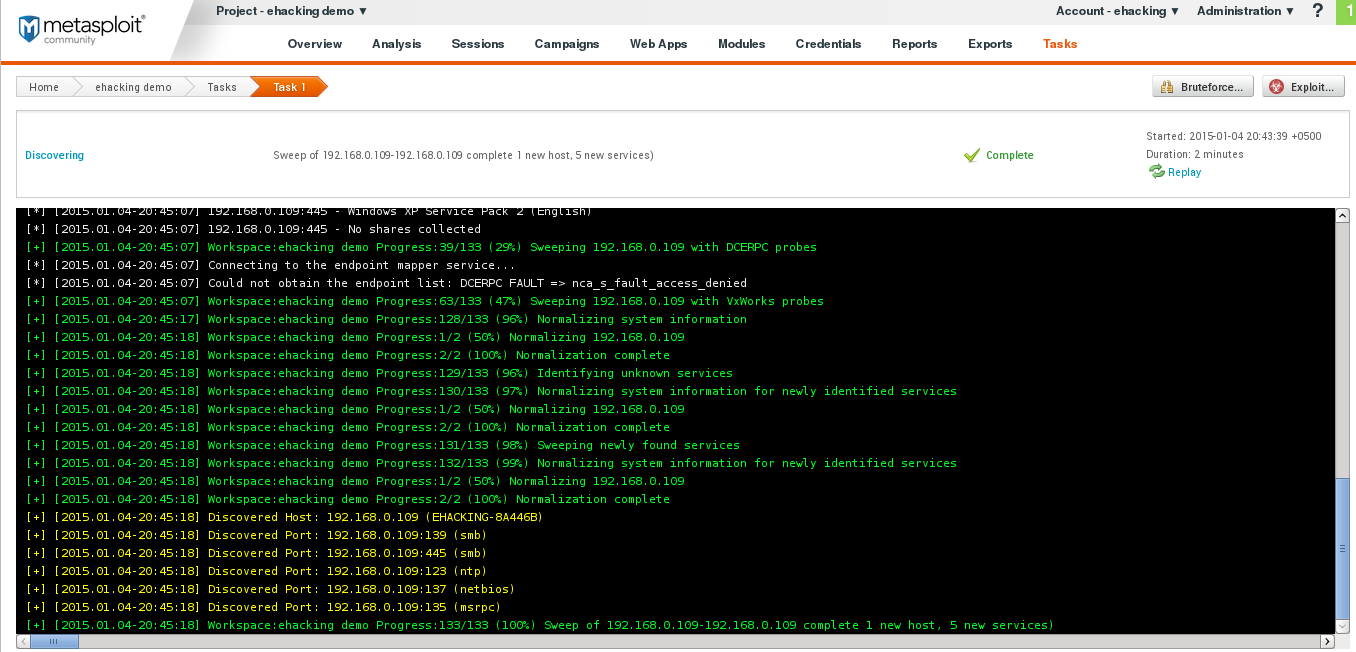The image size is (1356, 652).
Task: Open the help question mark icon
Action: (1318, 11)
